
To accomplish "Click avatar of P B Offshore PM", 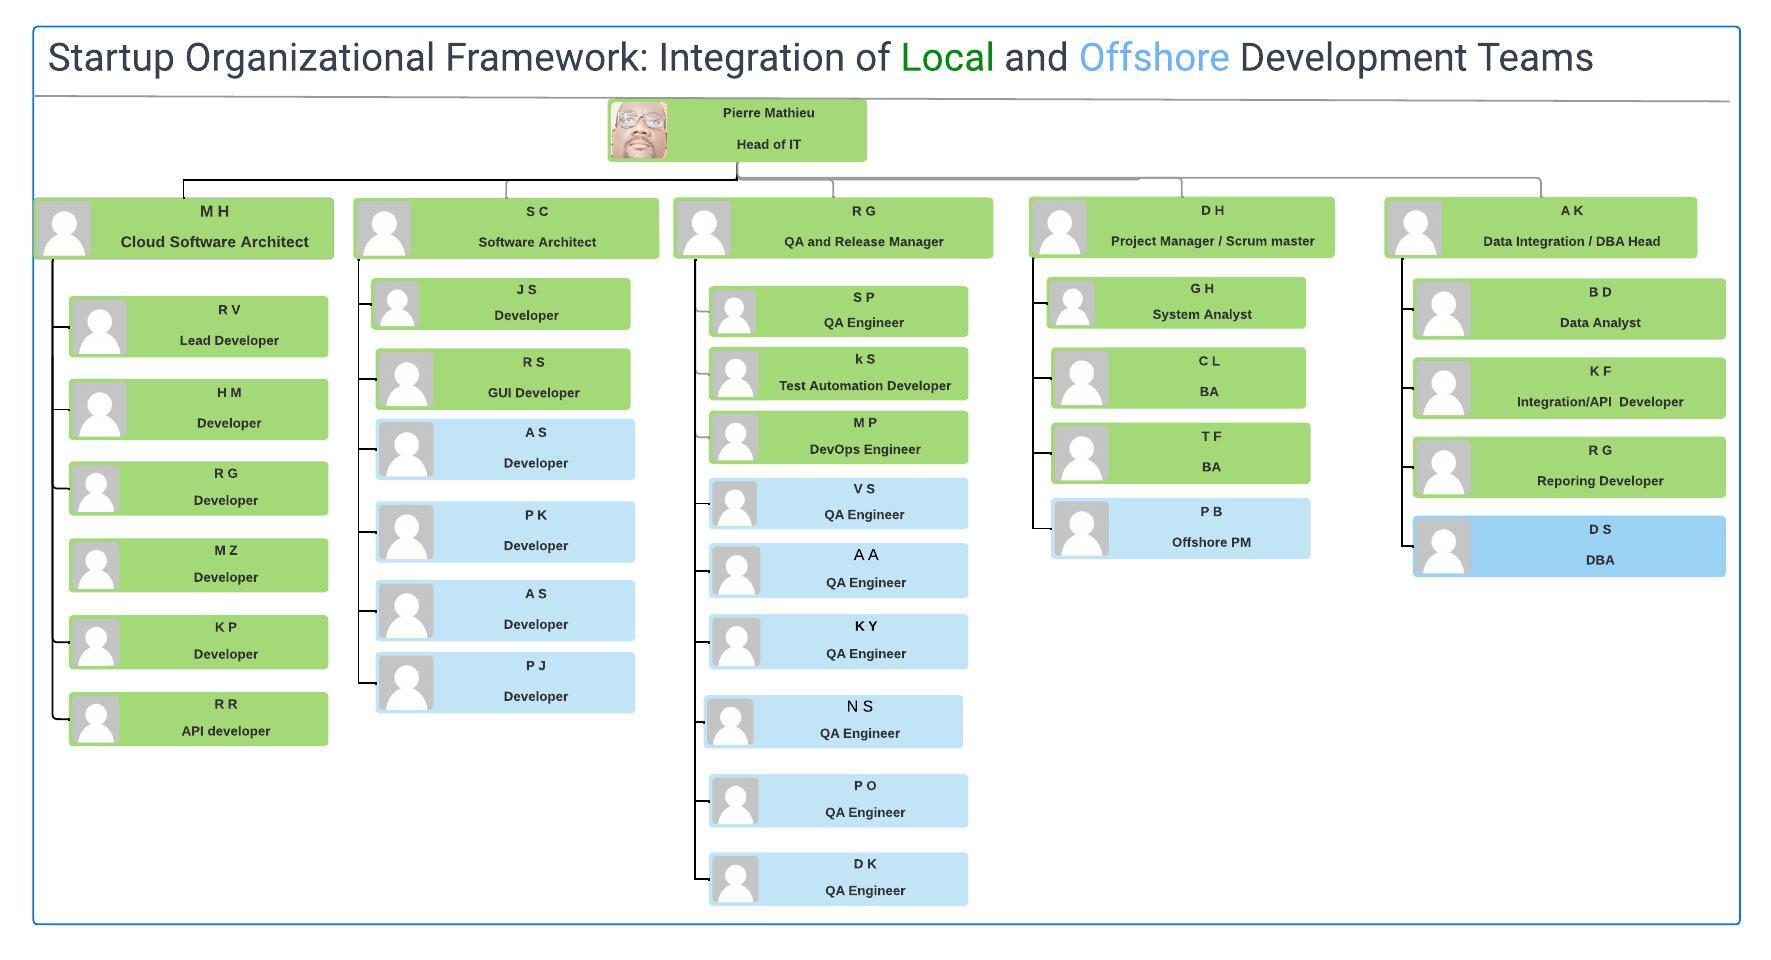I will 1081,528.
